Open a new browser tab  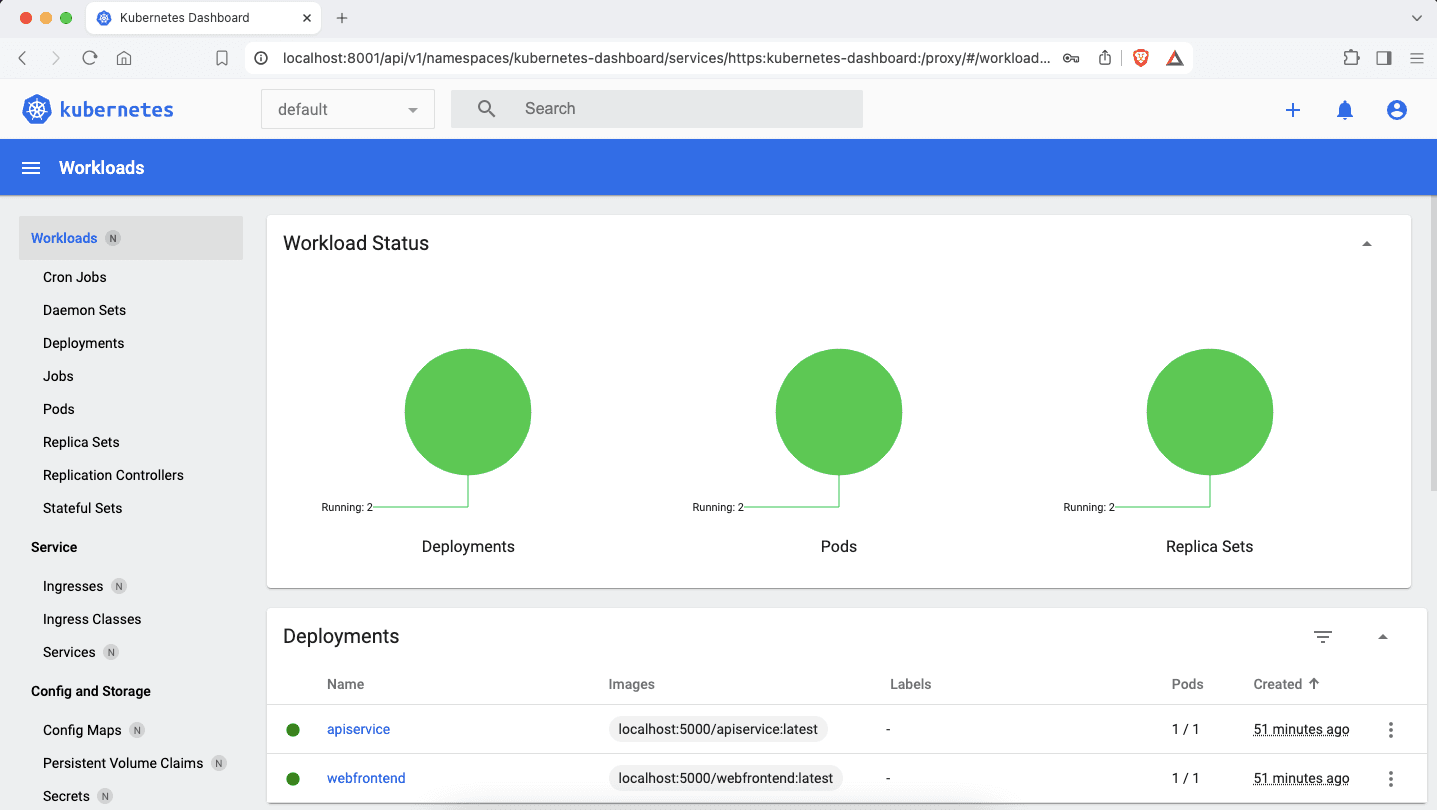pos(342,18)
